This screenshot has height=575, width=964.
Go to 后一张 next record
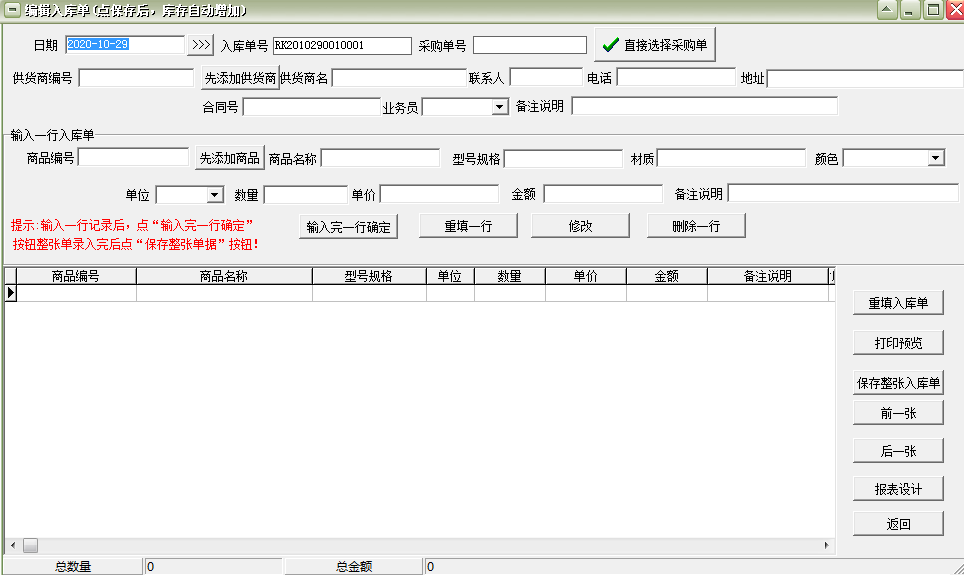898,451
